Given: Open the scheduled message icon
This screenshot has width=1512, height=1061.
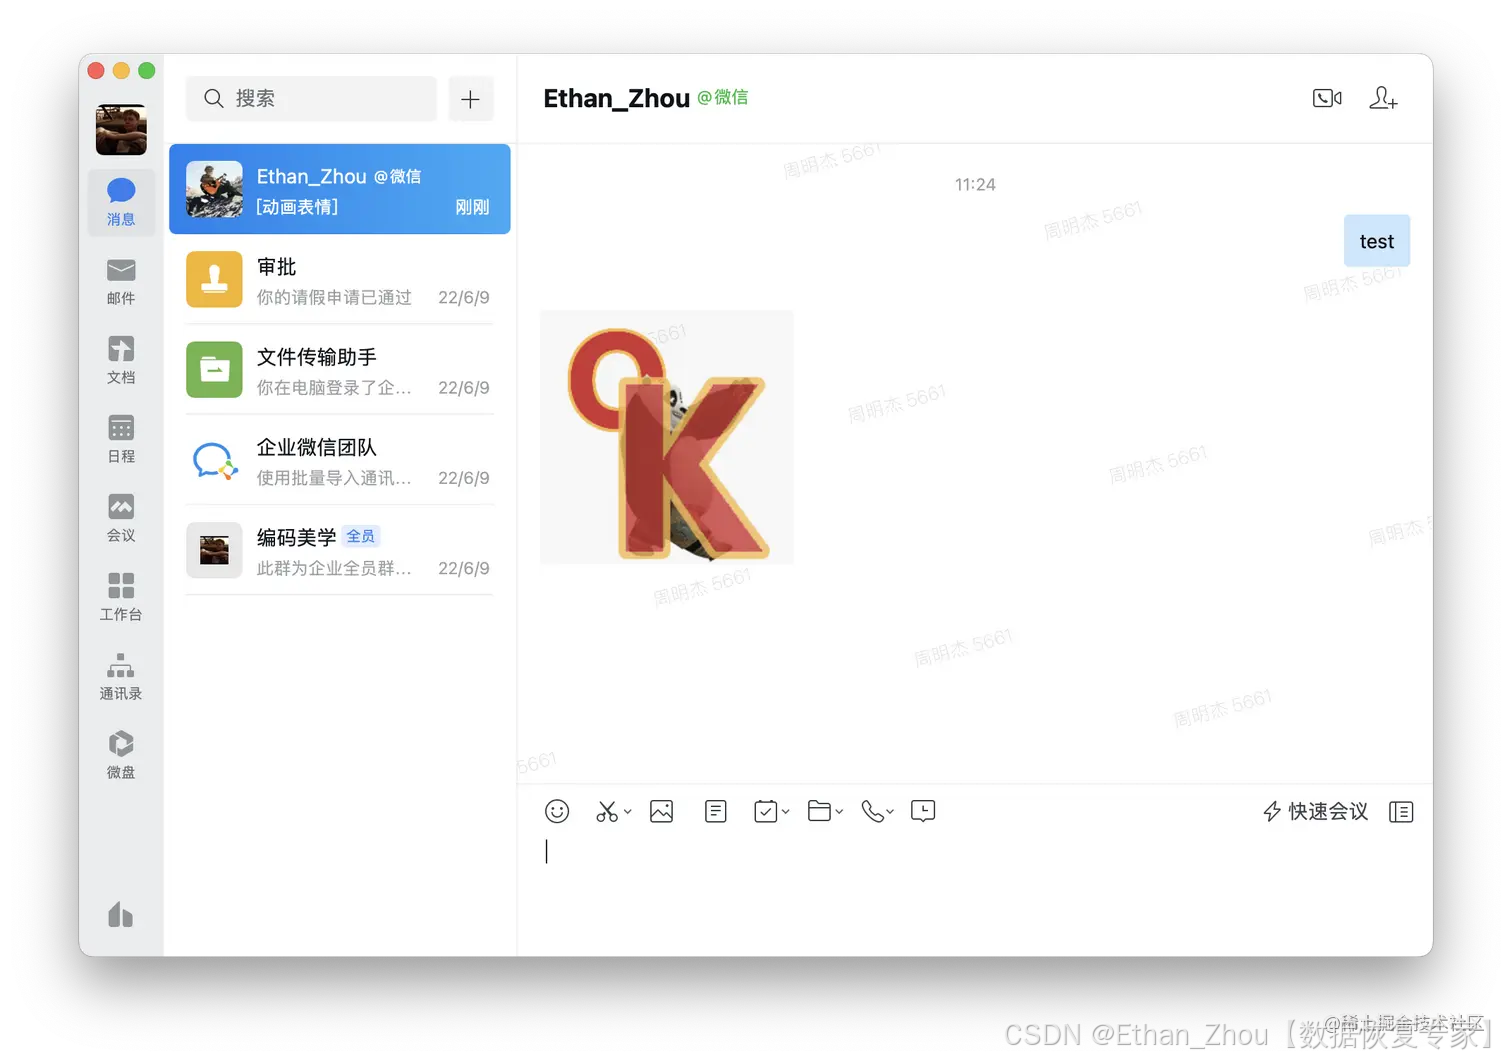Looking at the screenshot, I should 922,811.
